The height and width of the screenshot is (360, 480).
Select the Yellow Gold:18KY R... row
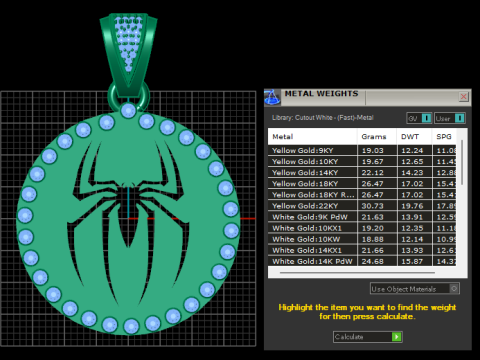click(362, 195)
